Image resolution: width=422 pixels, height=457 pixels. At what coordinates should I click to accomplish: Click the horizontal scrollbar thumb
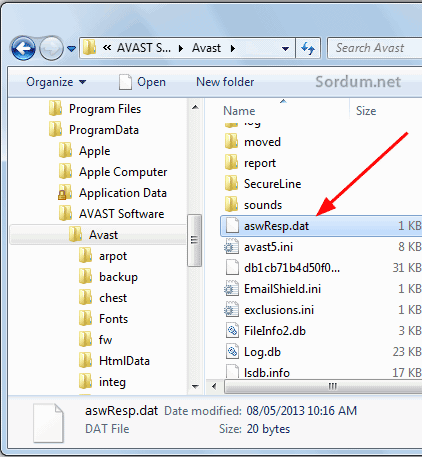pos(323,386)
